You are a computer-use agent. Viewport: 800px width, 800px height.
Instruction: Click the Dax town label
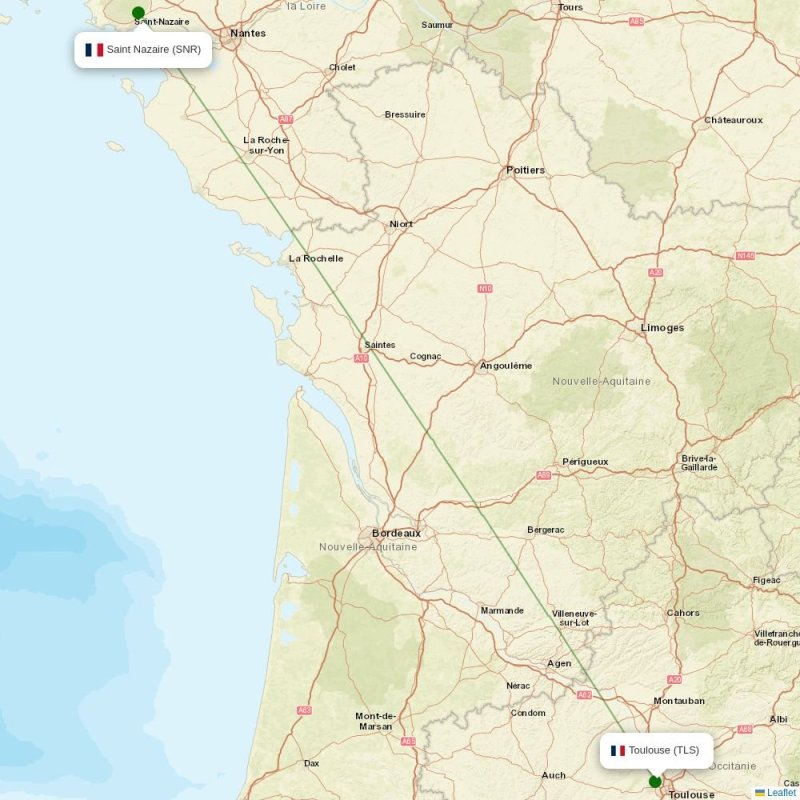pyautogui.click(x=312, y=763)
